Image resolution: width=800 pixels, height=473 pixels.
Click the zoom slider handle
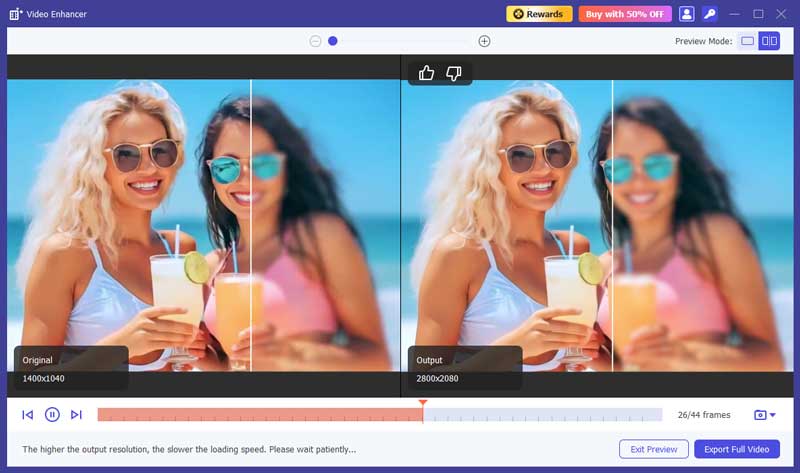pyautogui.click(x=333, y=41)
